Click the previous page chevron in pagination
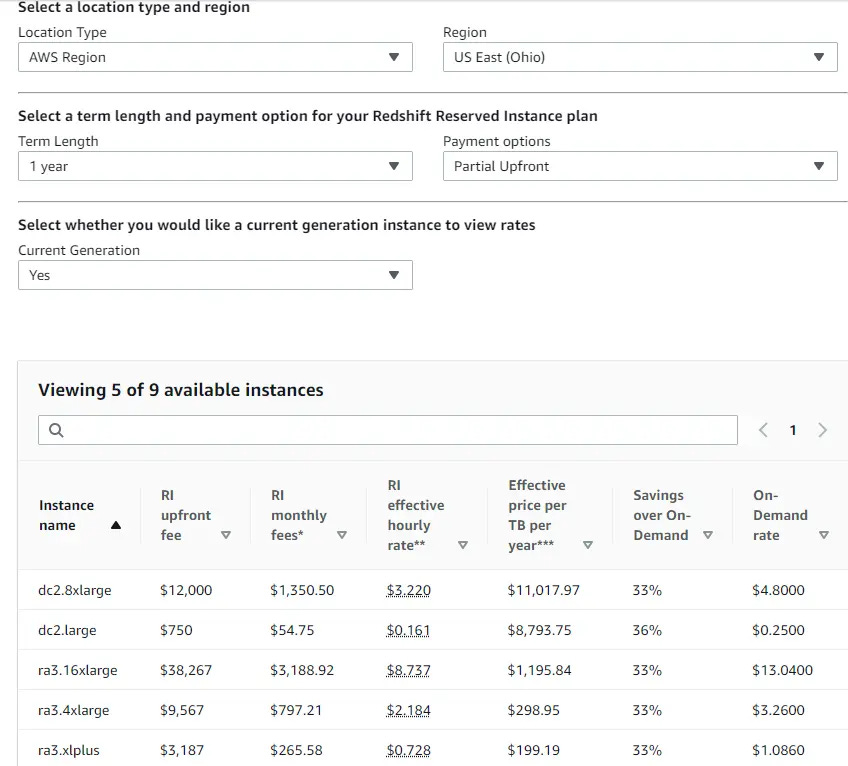This screenshot has height=766, width=848. (763, 429)
